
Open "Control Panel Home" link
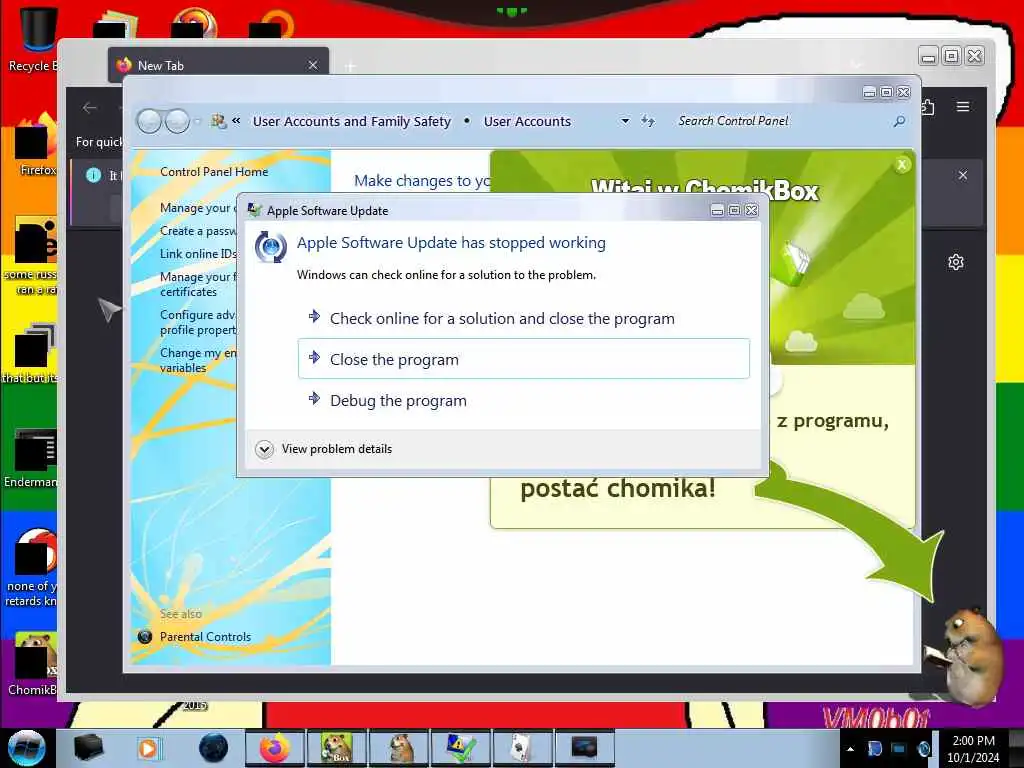pos(214,172)
